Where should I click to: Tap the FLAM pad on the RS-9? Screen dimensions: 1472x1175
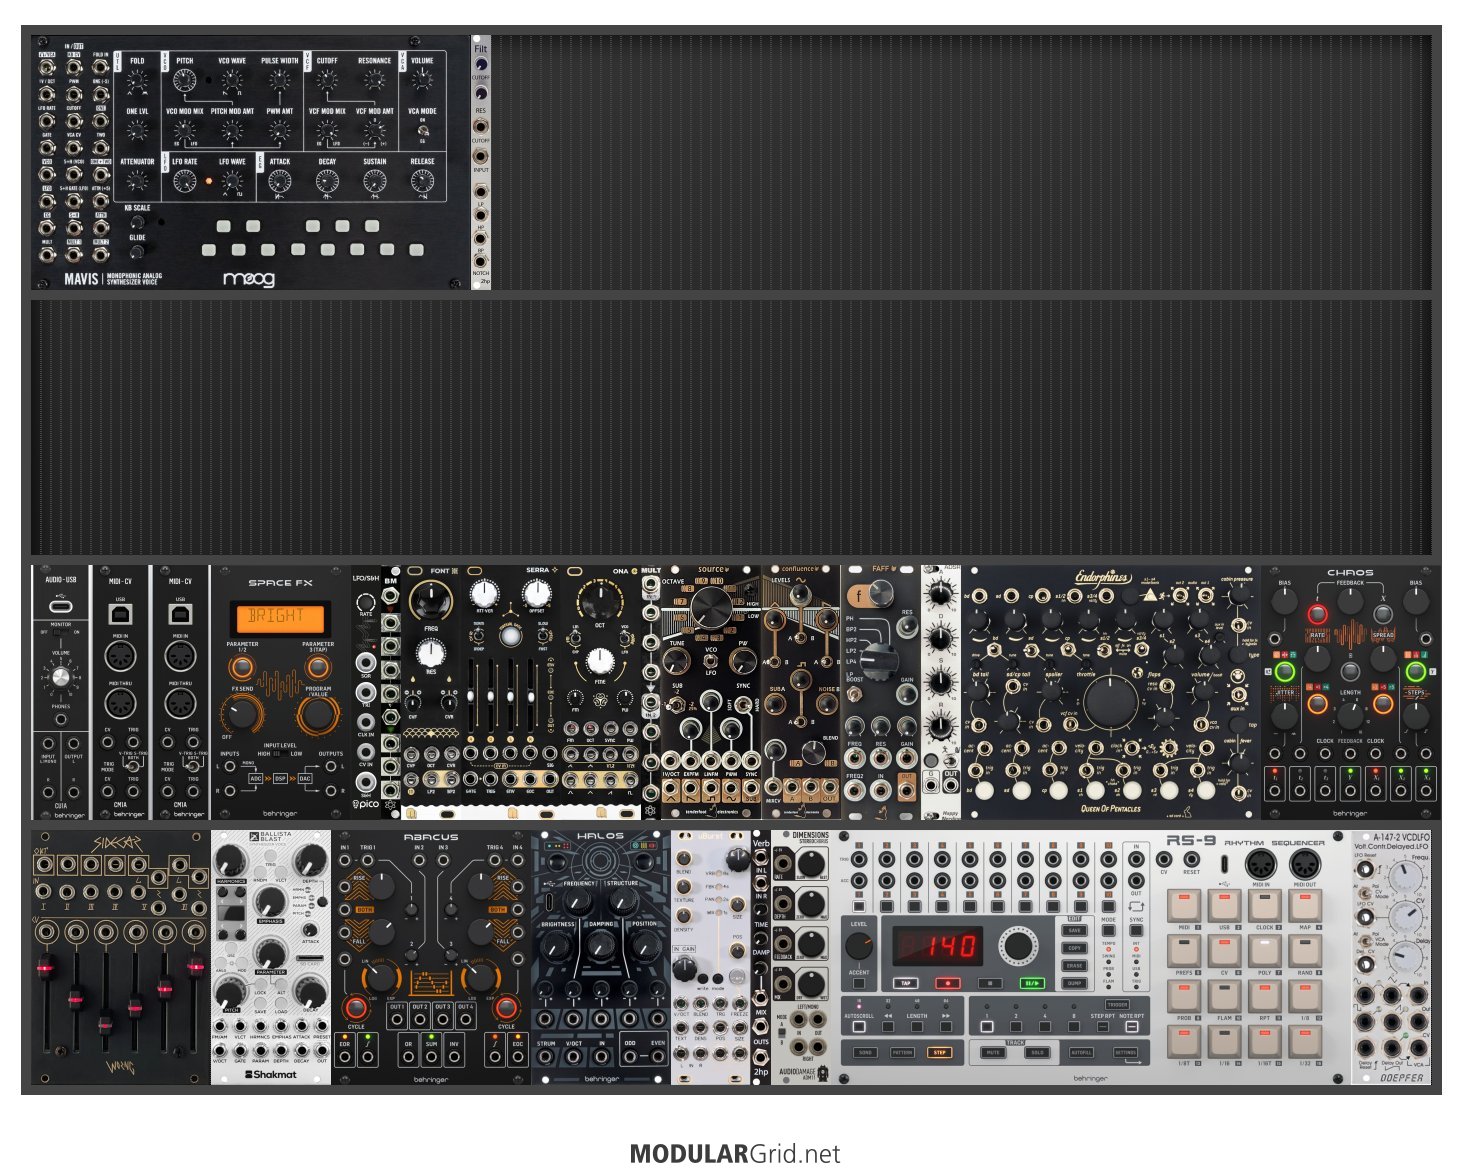coord(1224,997)
